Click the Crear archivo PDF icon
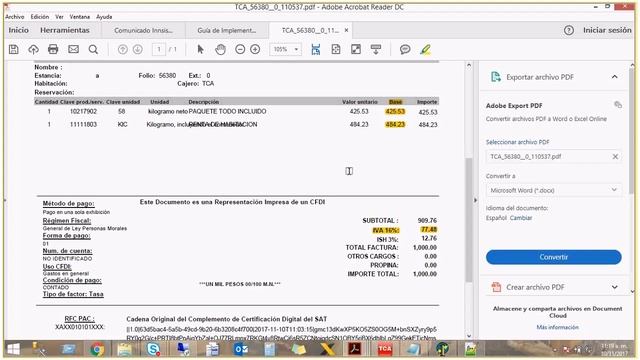This screenshot has width=640, height=360. pos(496,287)
